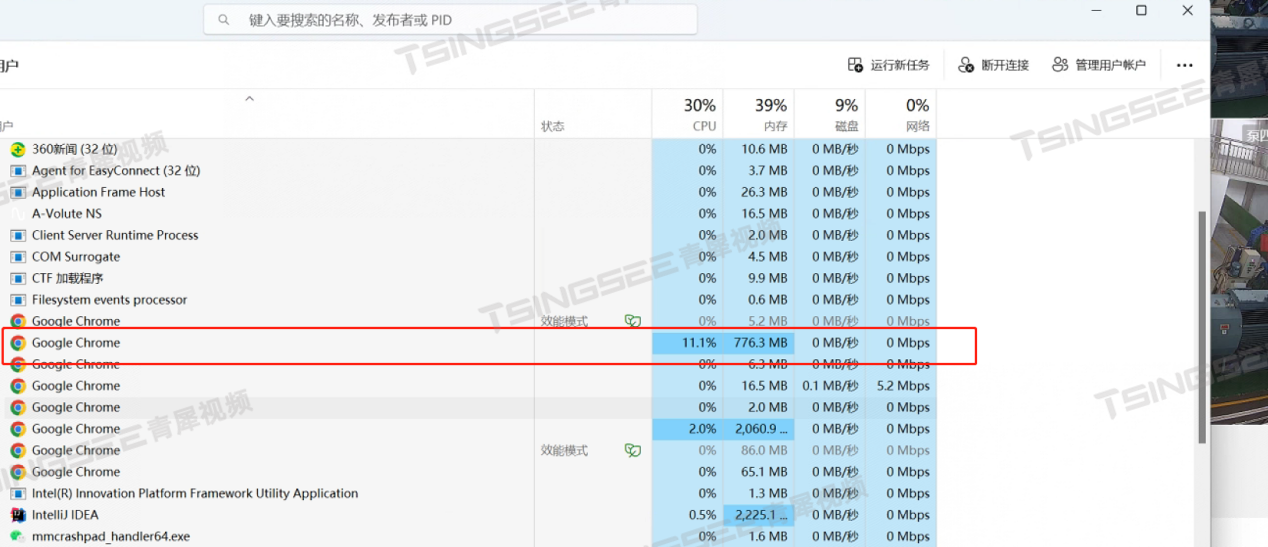Click the 0.5% CPU value
The width and height of the screenshot is (1268, 547).
click(x=702, y=515)
